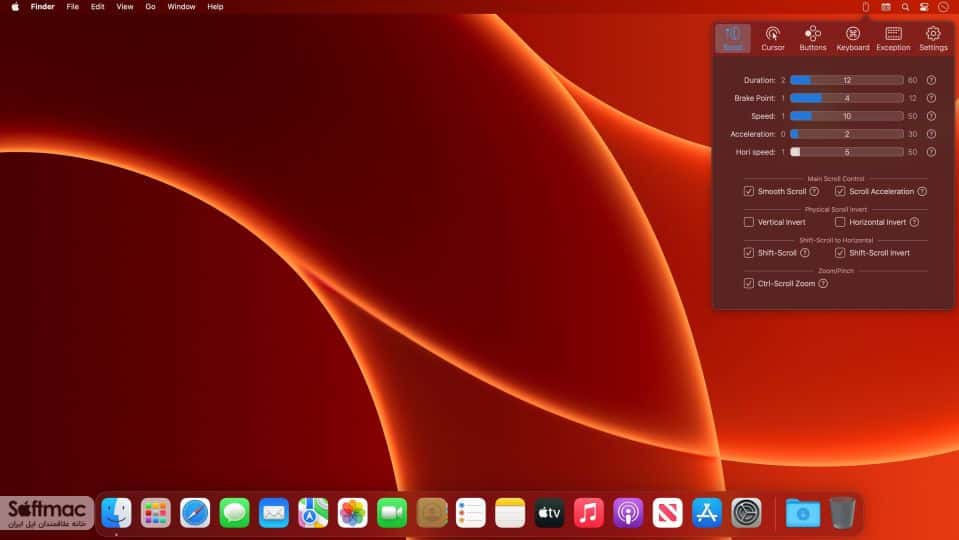Uncheck Ctrl-Scroll Zoom
959x540 pixels.
(749, 283)
